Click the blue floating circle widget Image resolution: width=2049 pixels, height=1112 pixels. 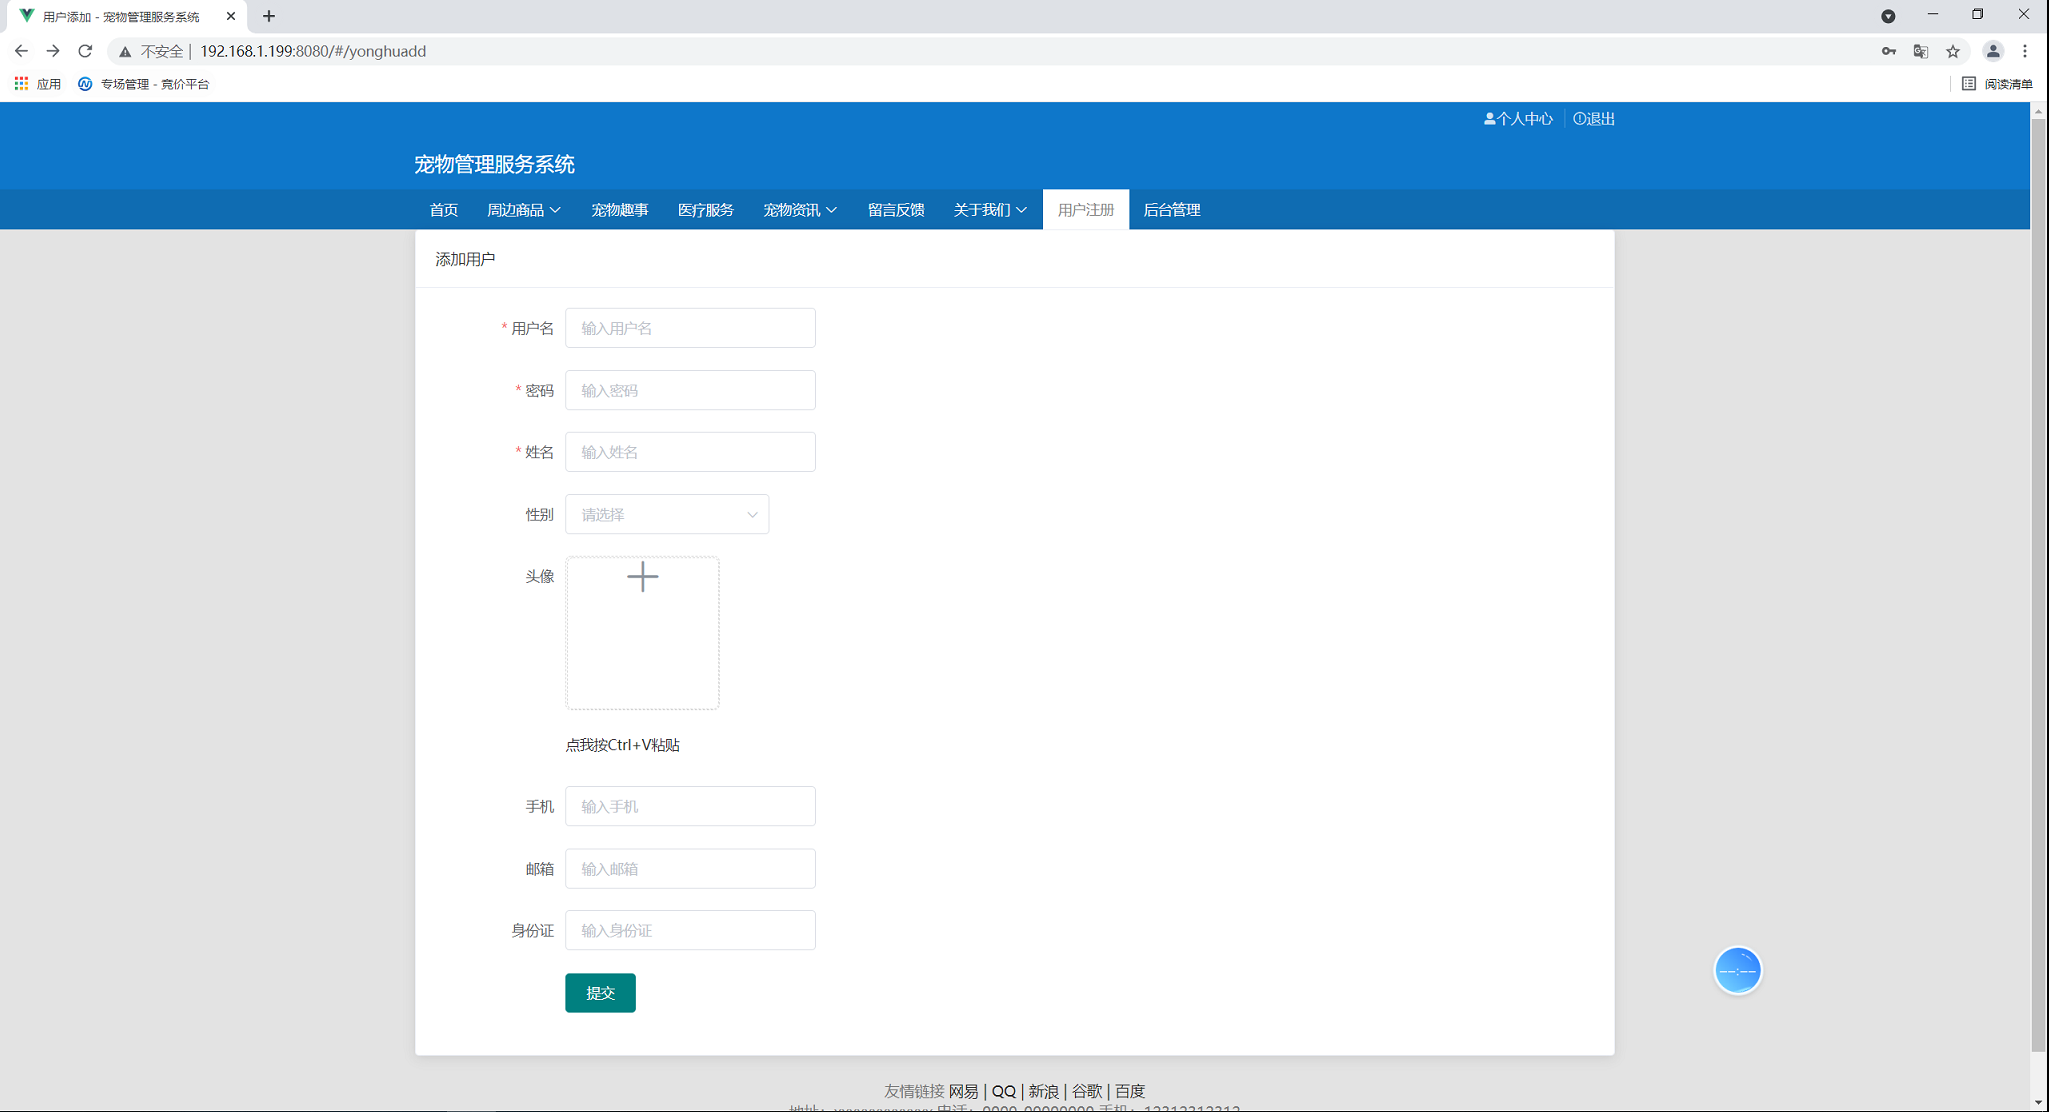click(1737, 970)
